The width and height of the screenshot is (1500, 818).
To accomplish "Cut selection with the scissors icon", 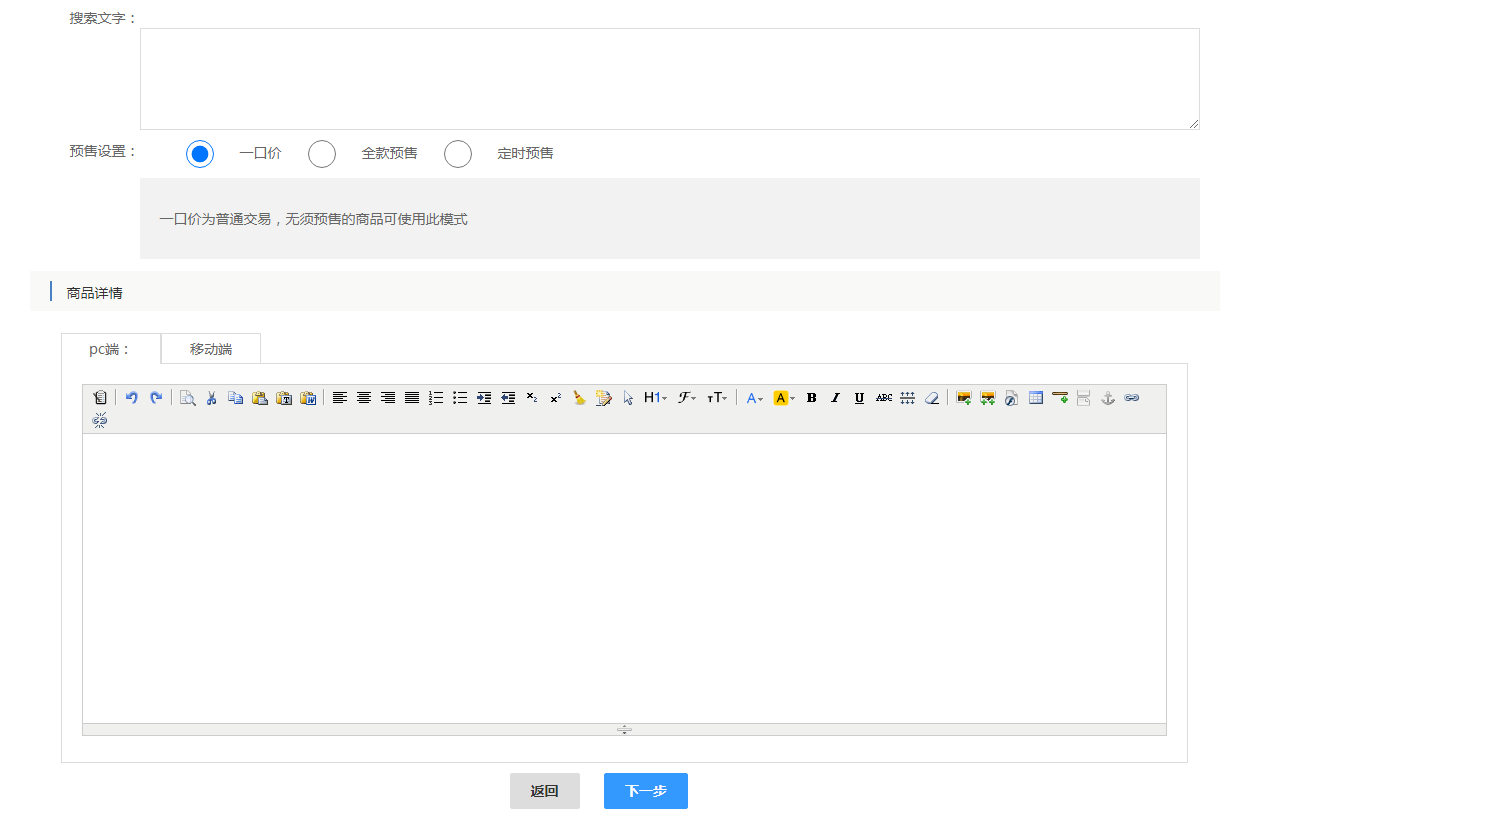I will click(212, 398).
